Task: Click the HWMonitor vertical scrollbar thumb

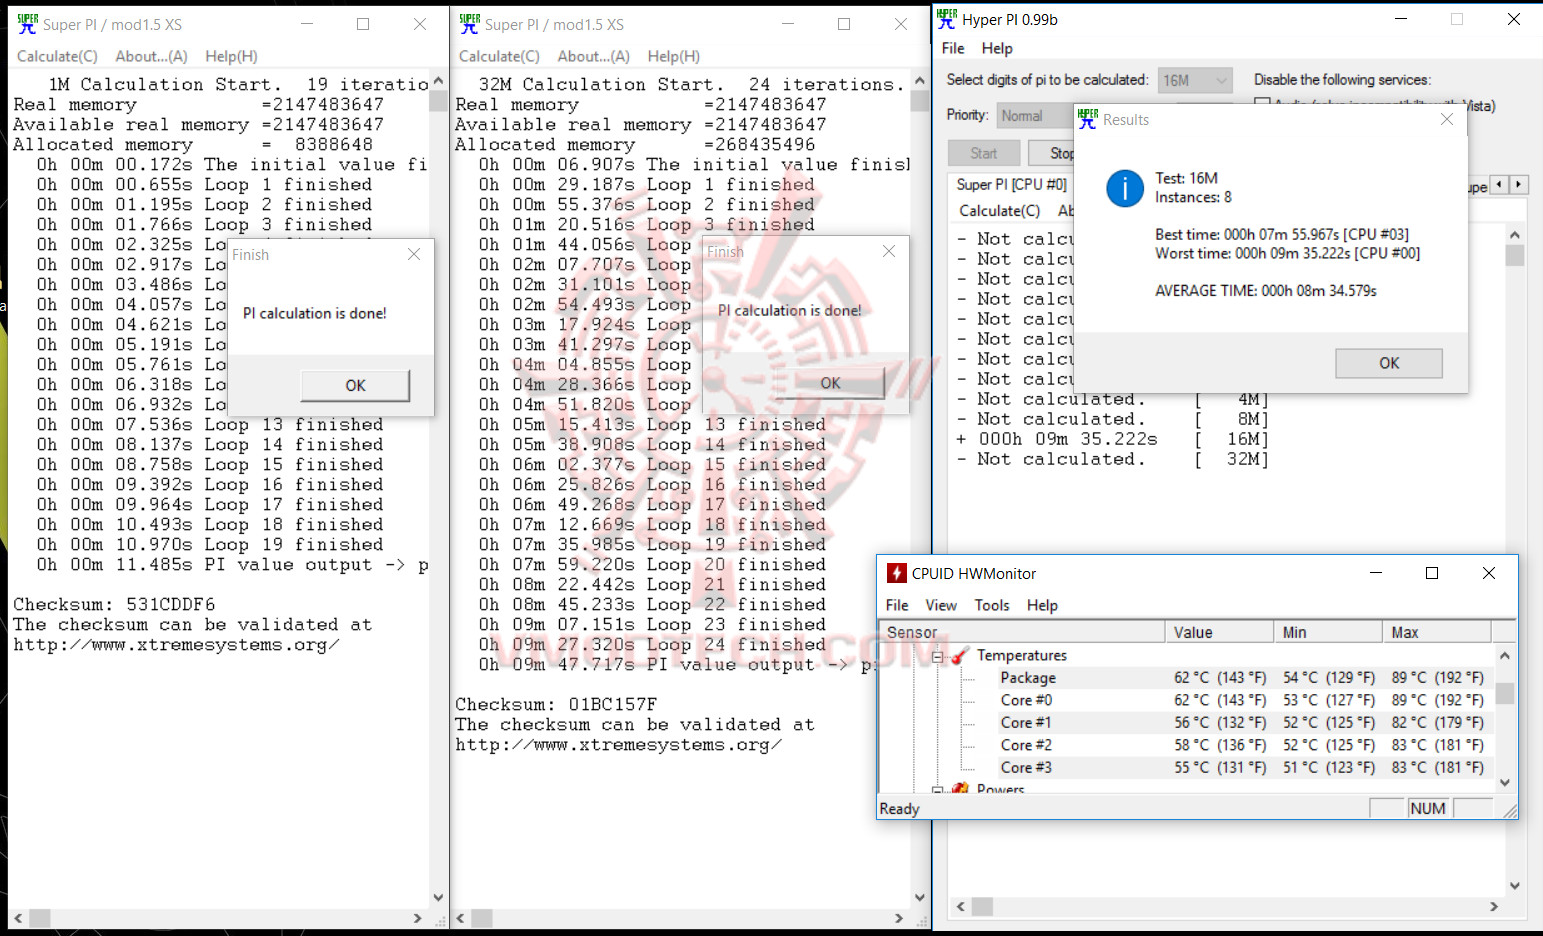Action: tap(1505, 693)
